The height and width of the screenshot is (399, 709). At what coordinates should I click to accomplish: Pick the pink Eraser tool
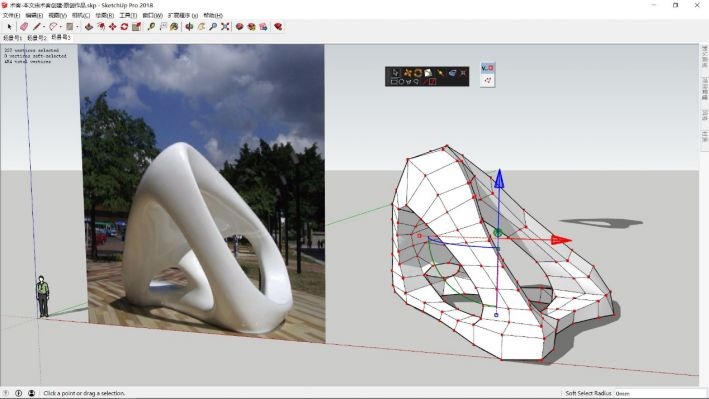tap(24, 27)
